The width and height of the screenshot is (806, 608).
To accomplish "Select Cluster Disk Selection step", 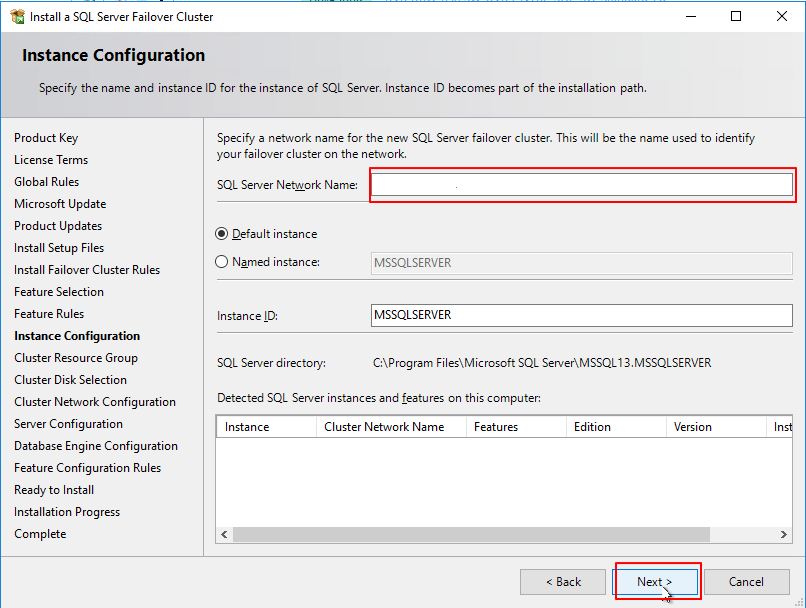I will coord(70,380).
